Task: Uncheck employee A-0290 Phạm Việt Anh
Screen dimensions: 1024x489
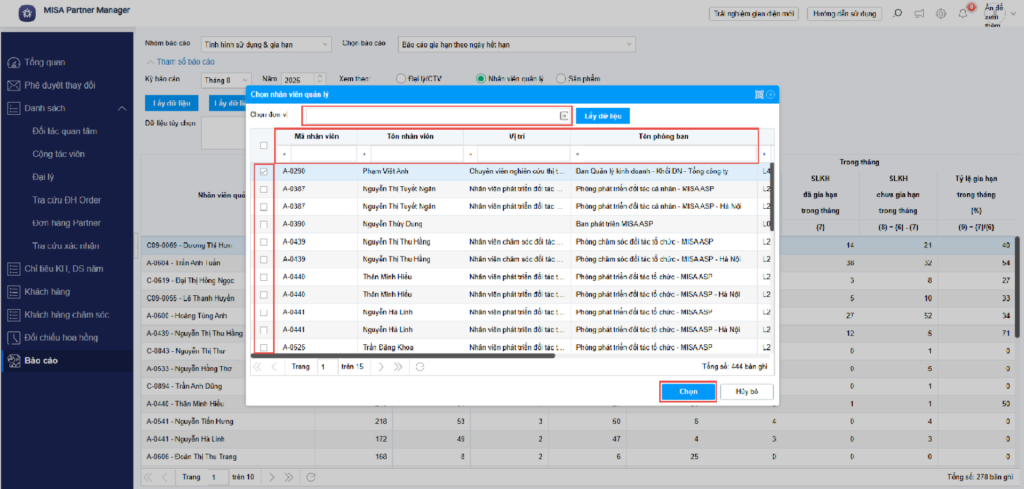Action: pos(264,172)
